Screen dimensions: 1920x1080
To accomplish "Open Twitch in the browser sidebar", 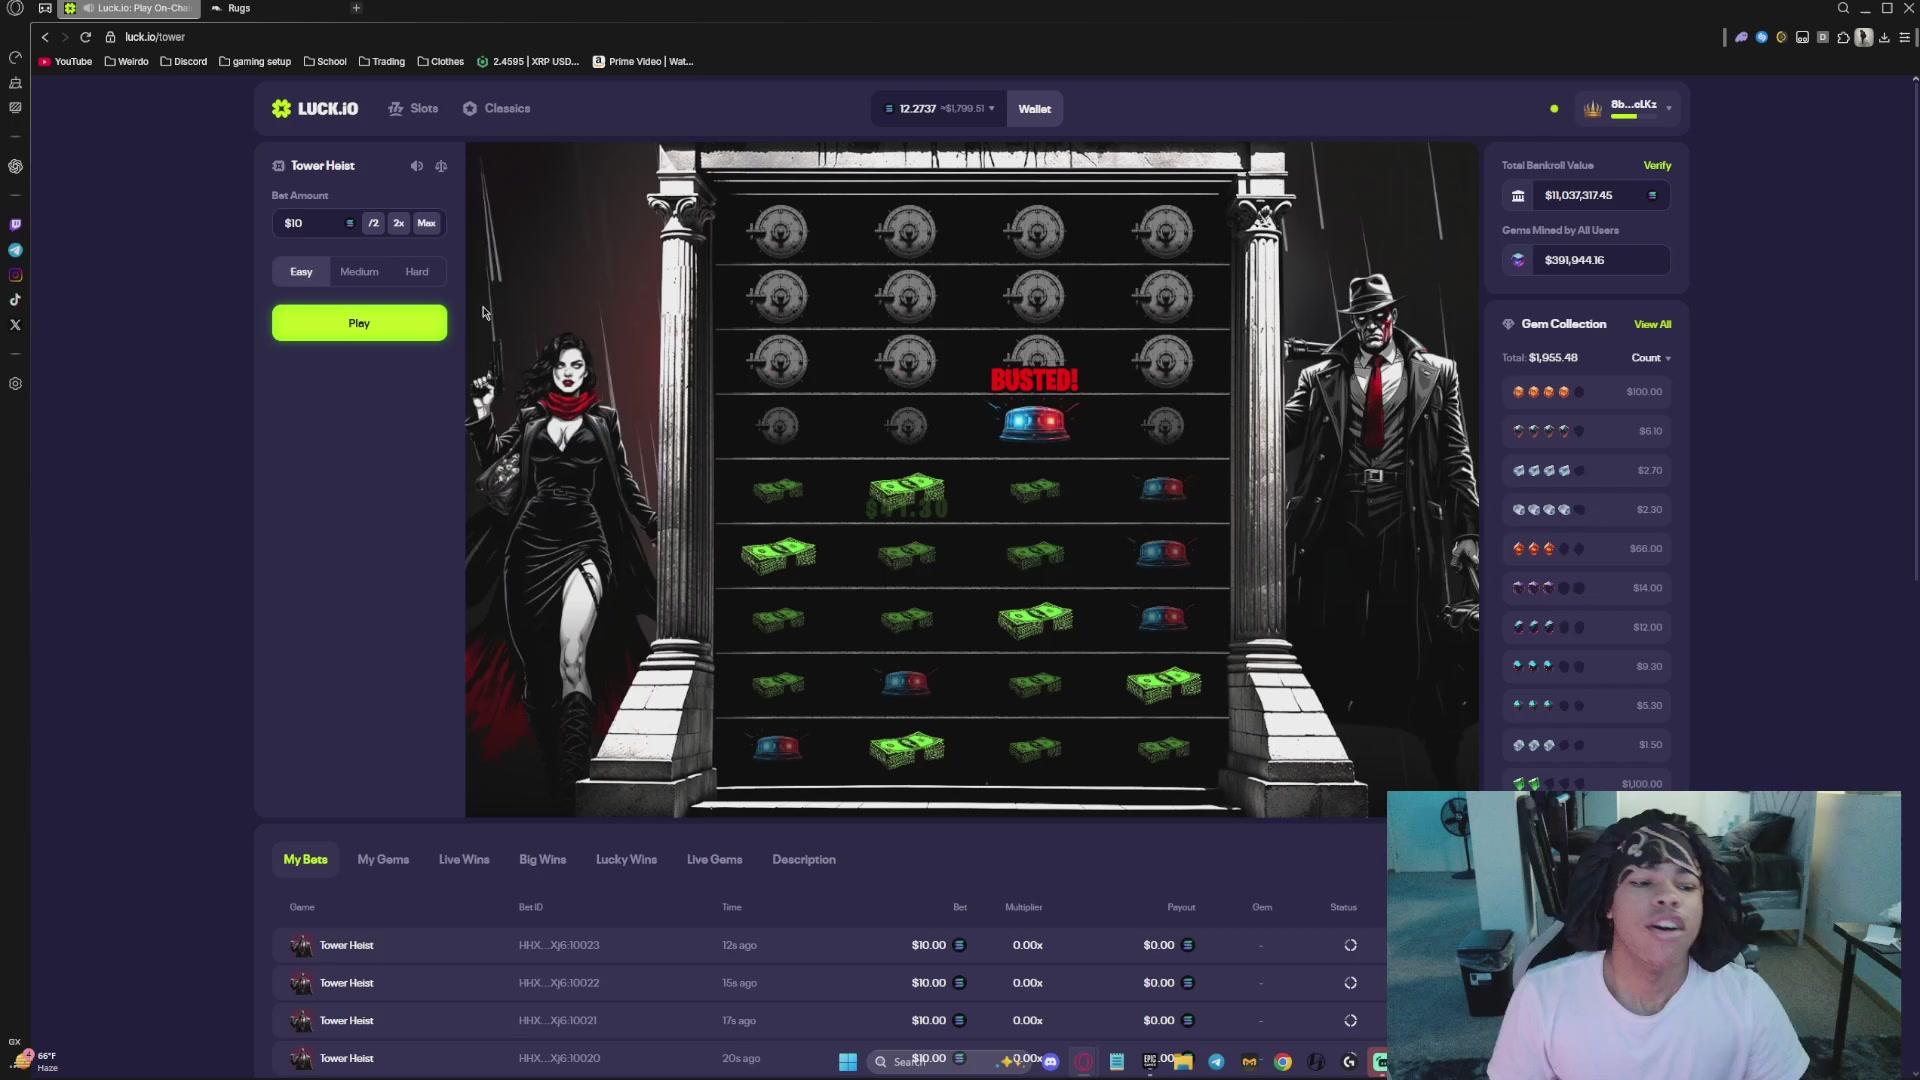I will pos(15,225).
